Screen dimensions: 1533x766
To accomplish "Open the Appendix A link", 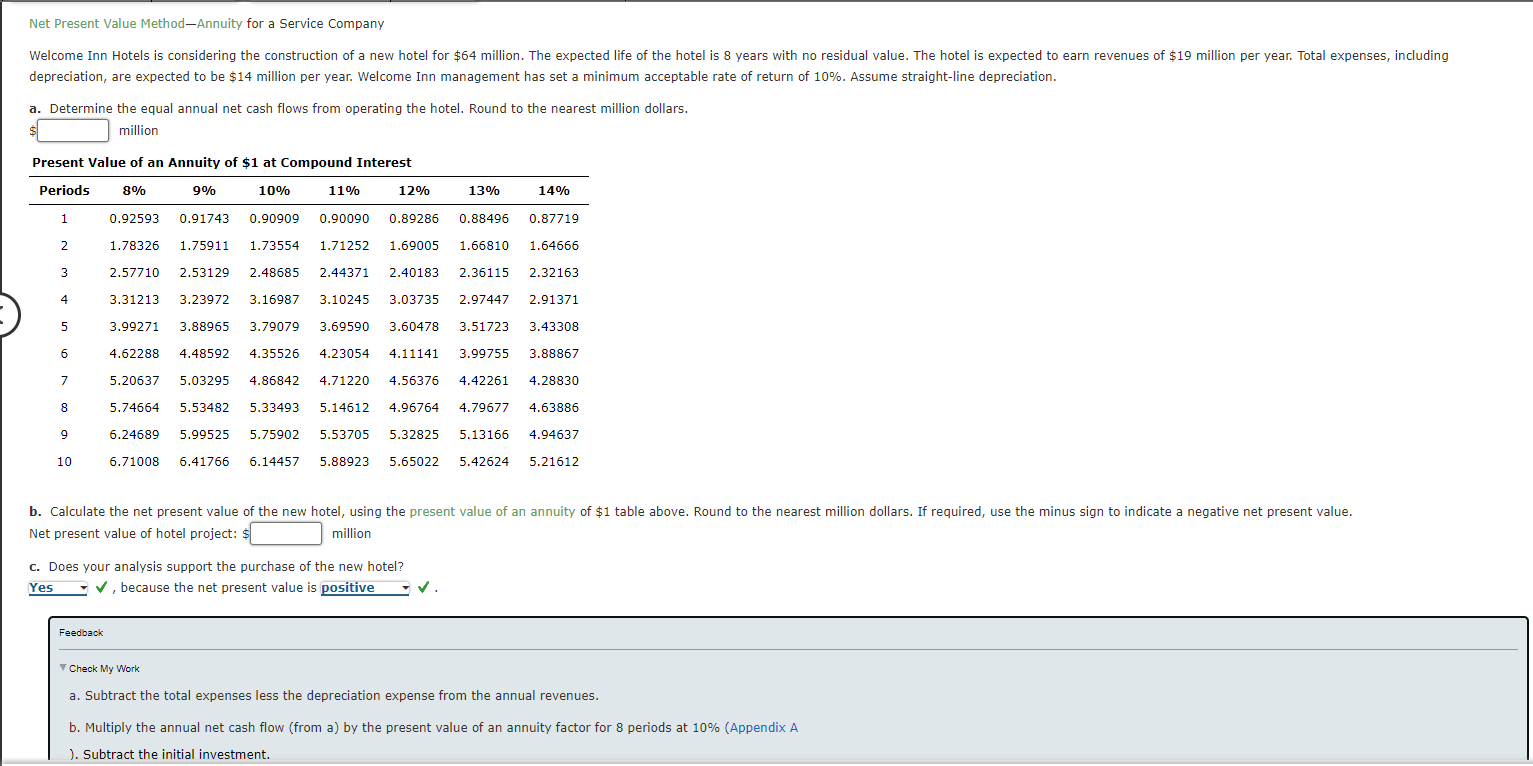I will (763, 727).
